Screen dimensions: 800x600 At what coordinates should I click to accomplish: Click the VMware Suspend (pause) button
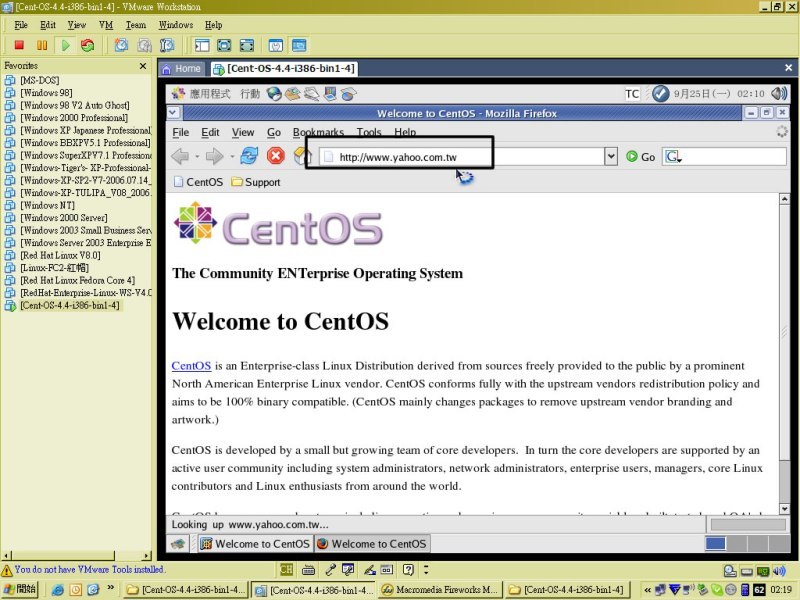click(x=42, y=45)
